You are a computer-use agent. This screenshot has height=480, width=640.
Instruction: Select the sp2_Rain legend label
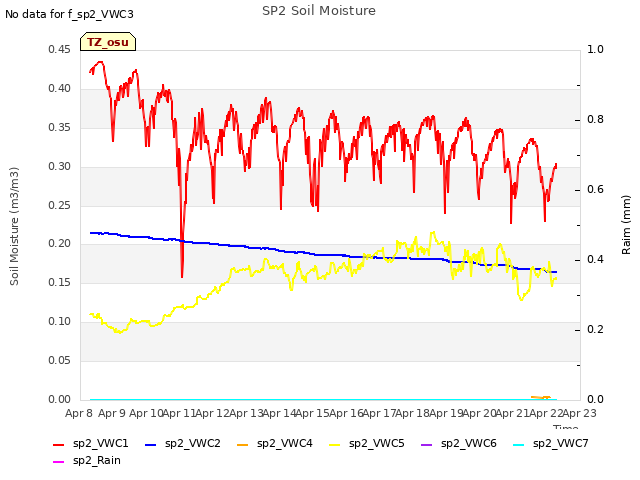coord(97,461)
